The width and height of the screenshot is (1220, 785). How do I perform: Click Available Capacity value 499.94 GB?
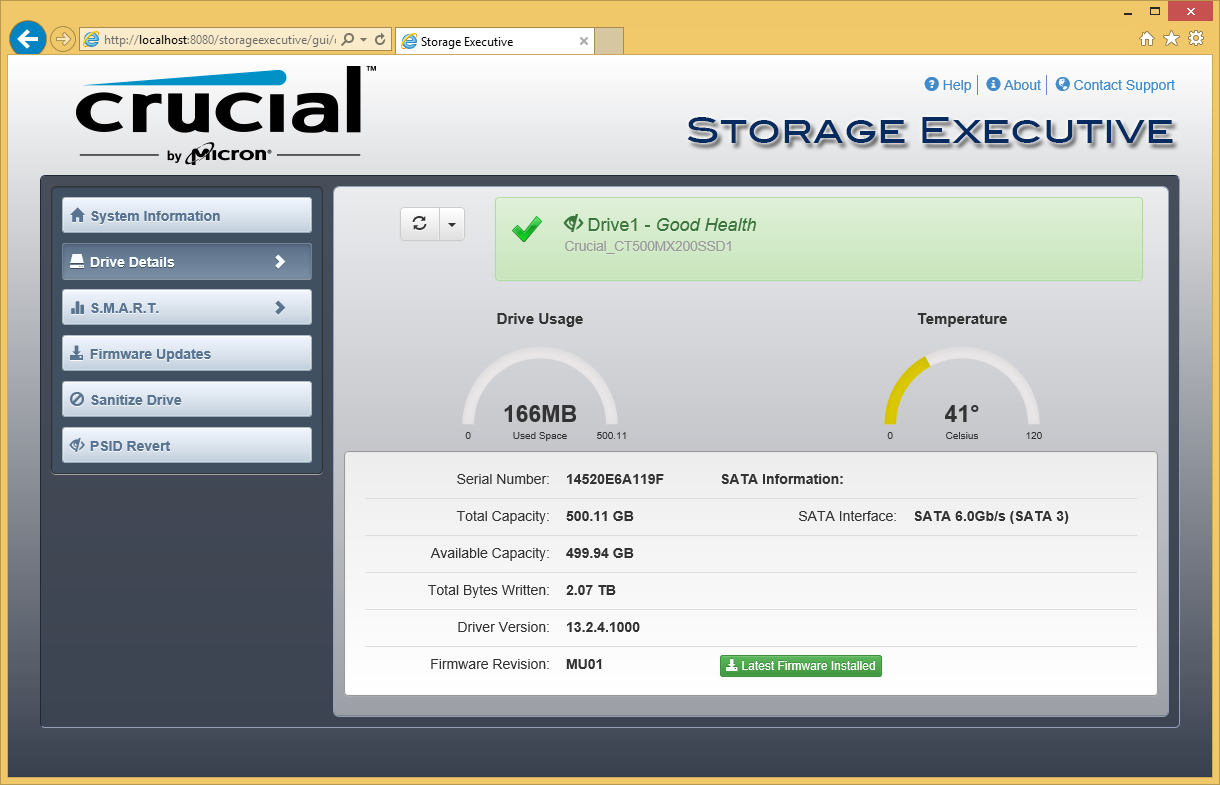[x=600, y=553]
